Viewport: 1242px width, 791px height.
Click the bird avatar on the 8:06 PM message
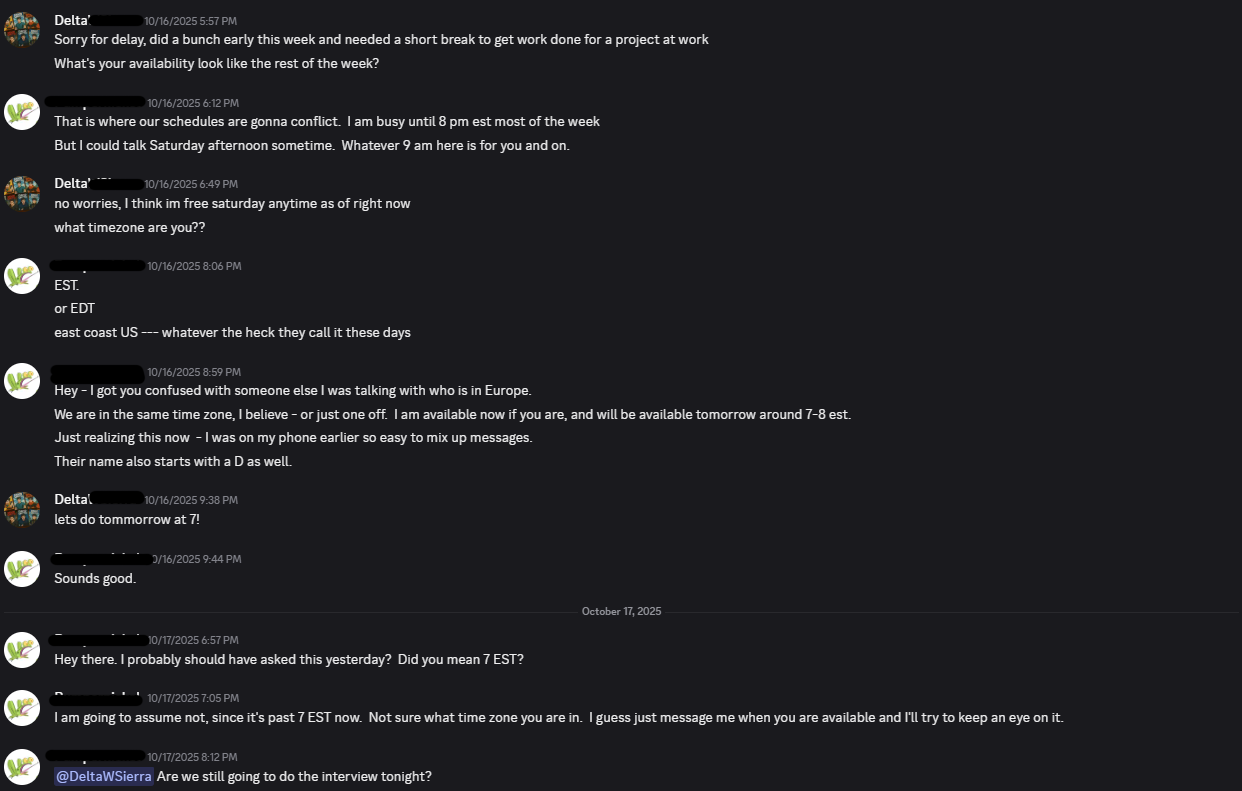point(22,275)
